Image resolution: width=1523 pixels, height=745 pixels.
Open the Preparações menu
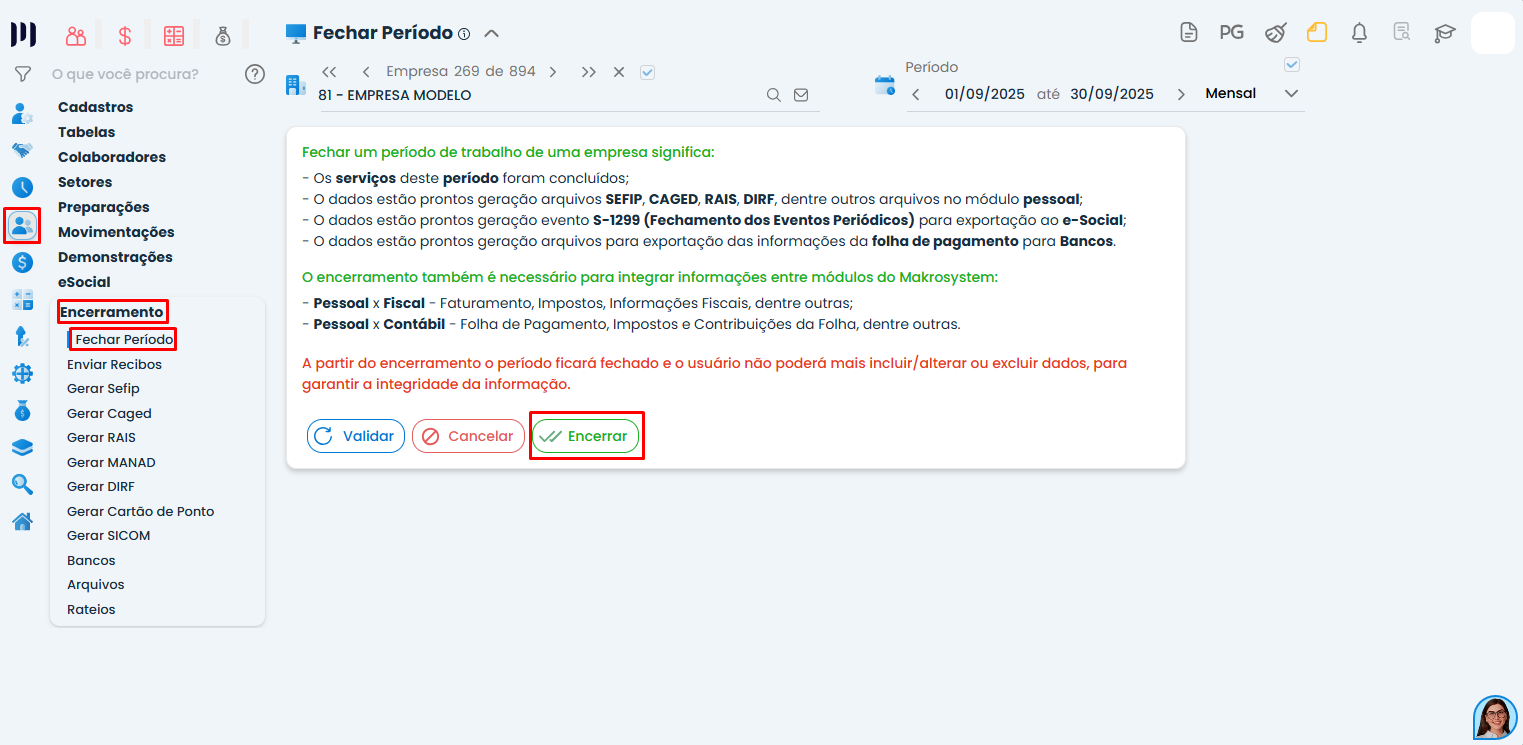[x=104, y=207]
